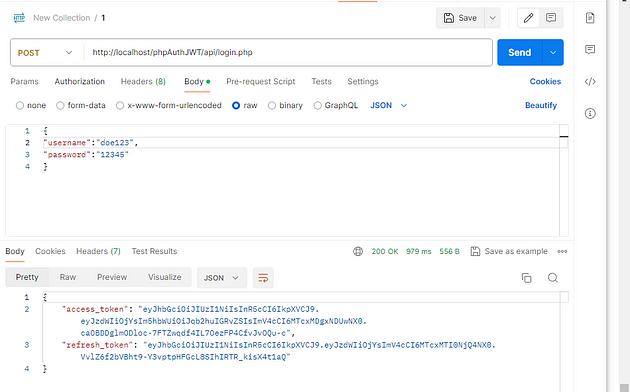Click the request editor minimap scrollbar
Viewport: 630px width, 392px height.
[564, 180]
